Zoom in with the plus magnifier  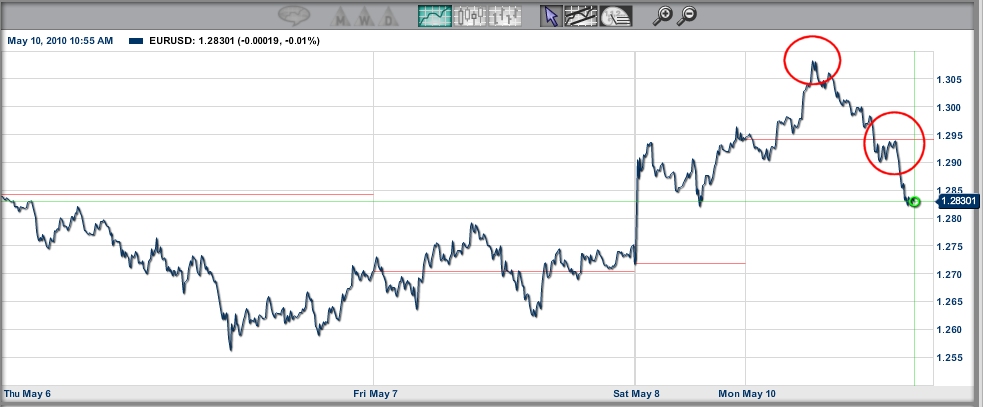pos(663,16)
